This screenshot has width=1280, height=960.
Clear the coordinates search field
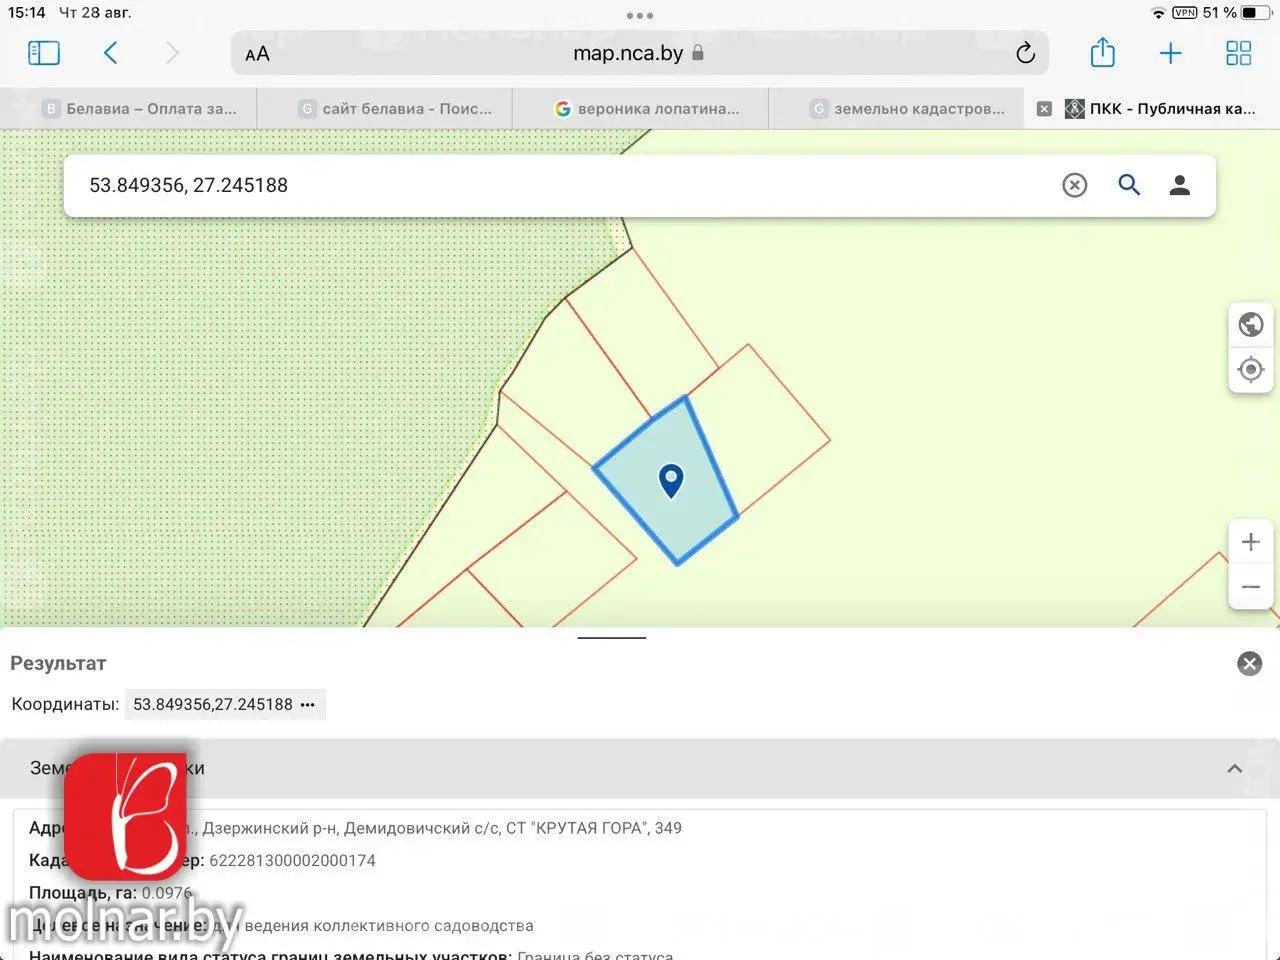pyautogui.click(x=1074, y=185)
